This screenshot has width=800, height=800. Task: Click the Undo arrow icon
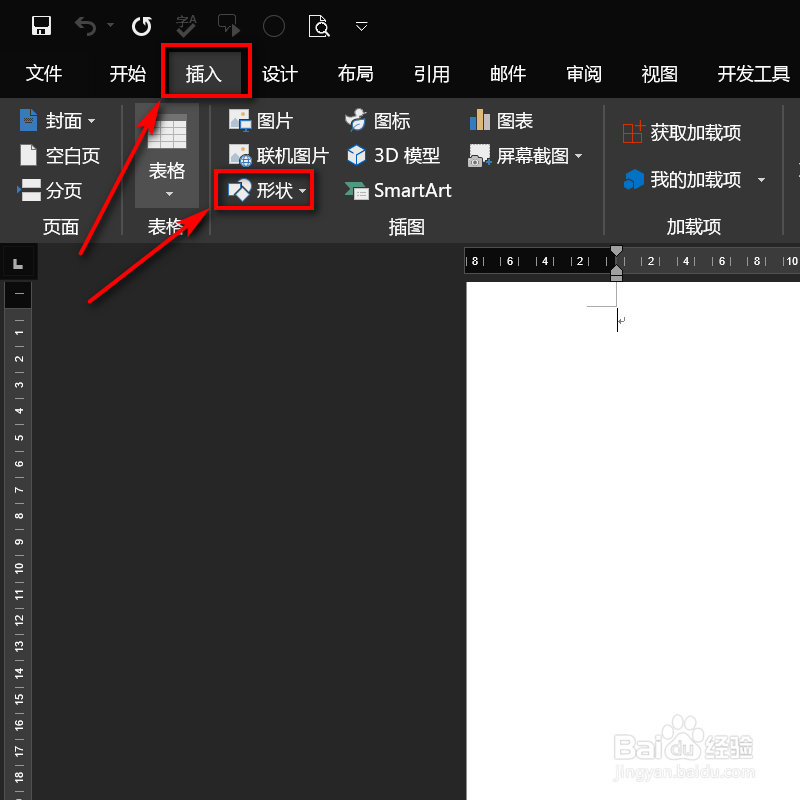tap(85, 26)
